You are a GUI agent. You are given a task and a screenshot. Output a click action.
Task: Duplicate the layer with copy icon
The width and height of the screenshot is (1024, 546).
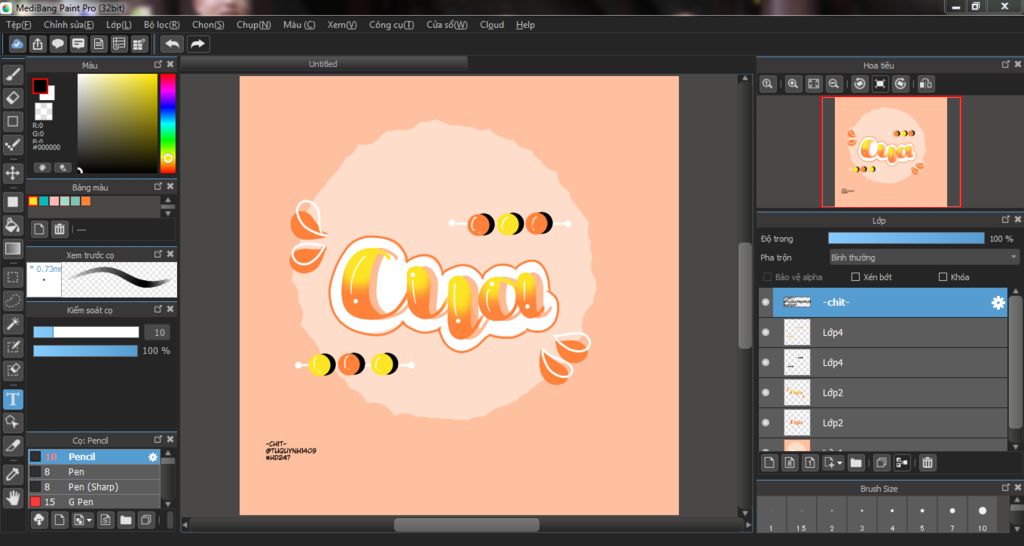pos(881,463)
